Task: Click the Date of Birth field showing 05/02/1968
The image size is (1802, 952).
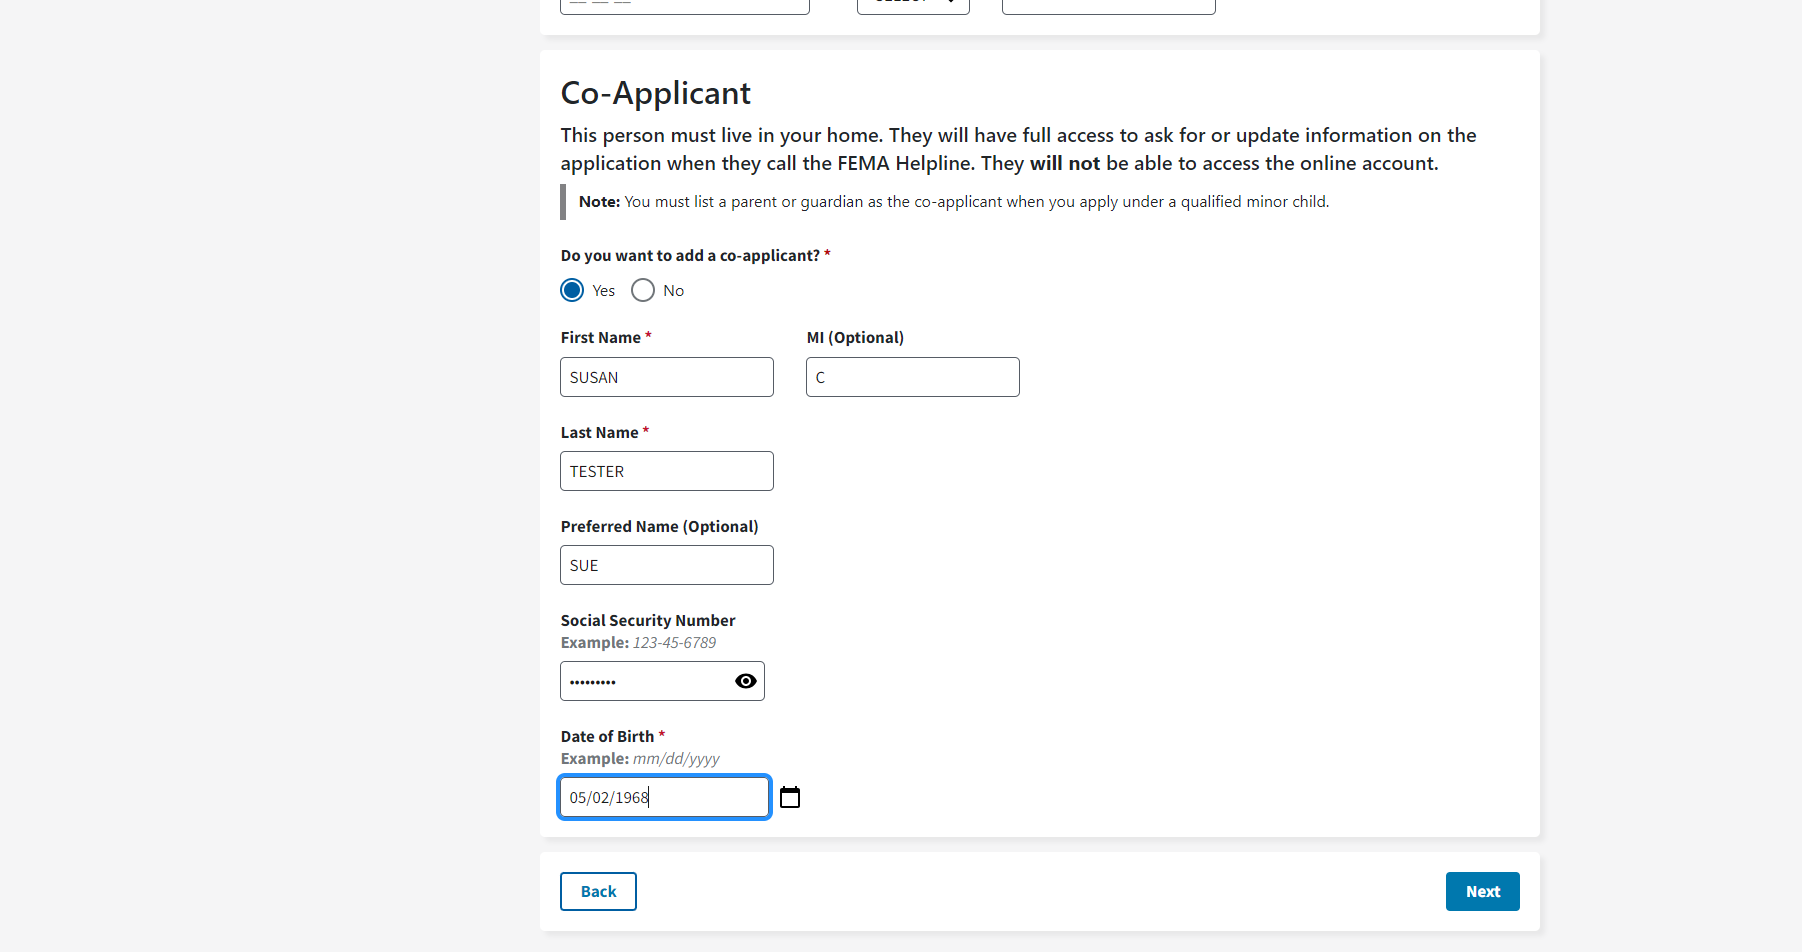Action: tap(664, 797)
